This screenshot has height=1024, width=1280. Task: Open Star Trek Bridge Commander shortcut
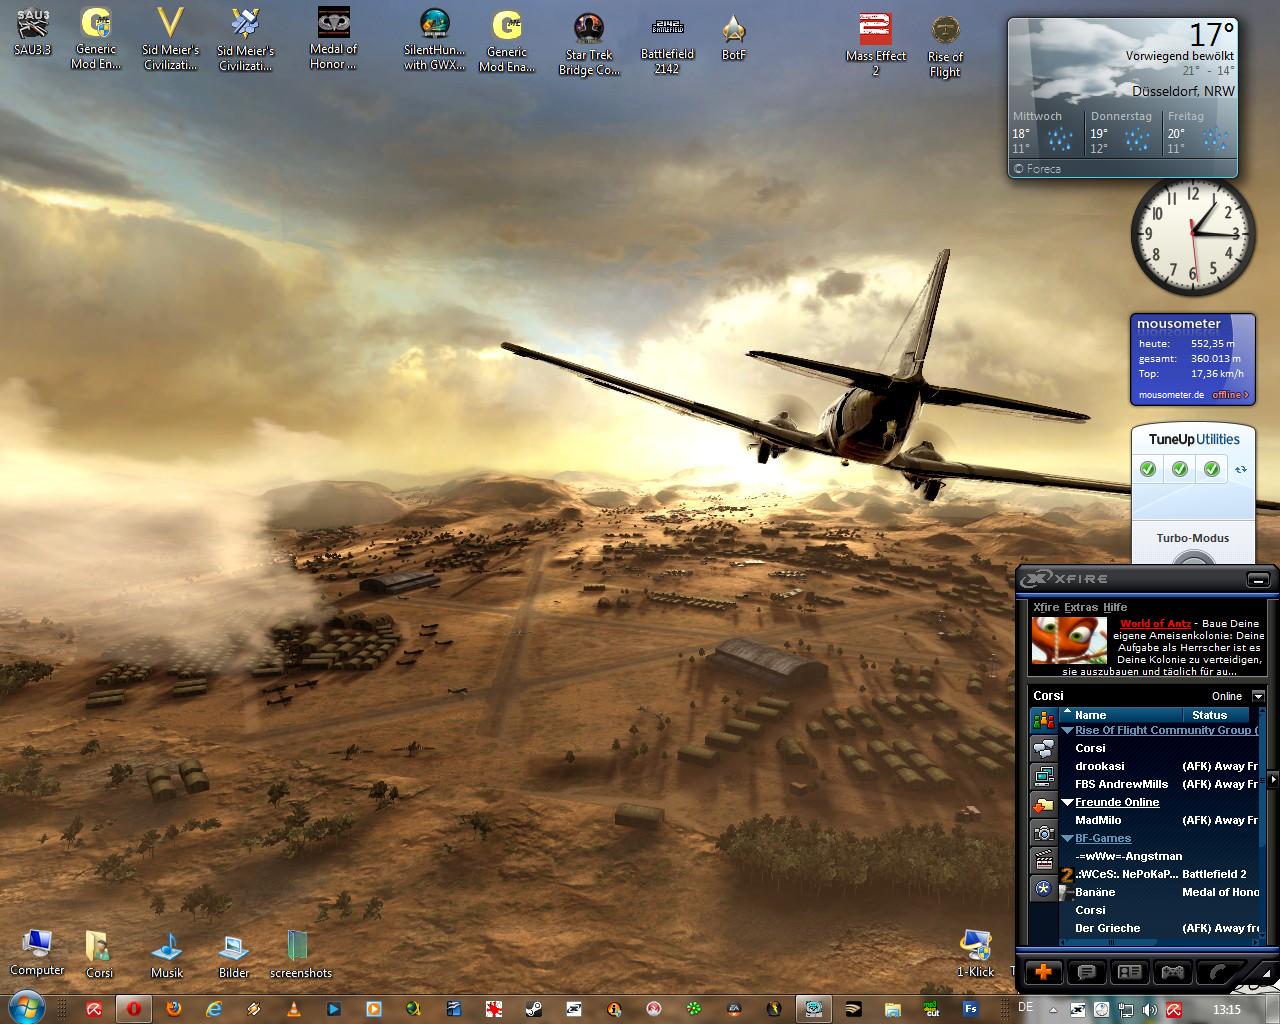click(x=589, y=44)
